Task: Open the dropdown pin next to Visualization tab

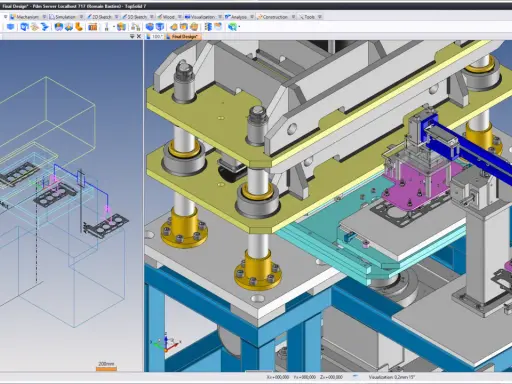Action: click(x=220, y=17)
